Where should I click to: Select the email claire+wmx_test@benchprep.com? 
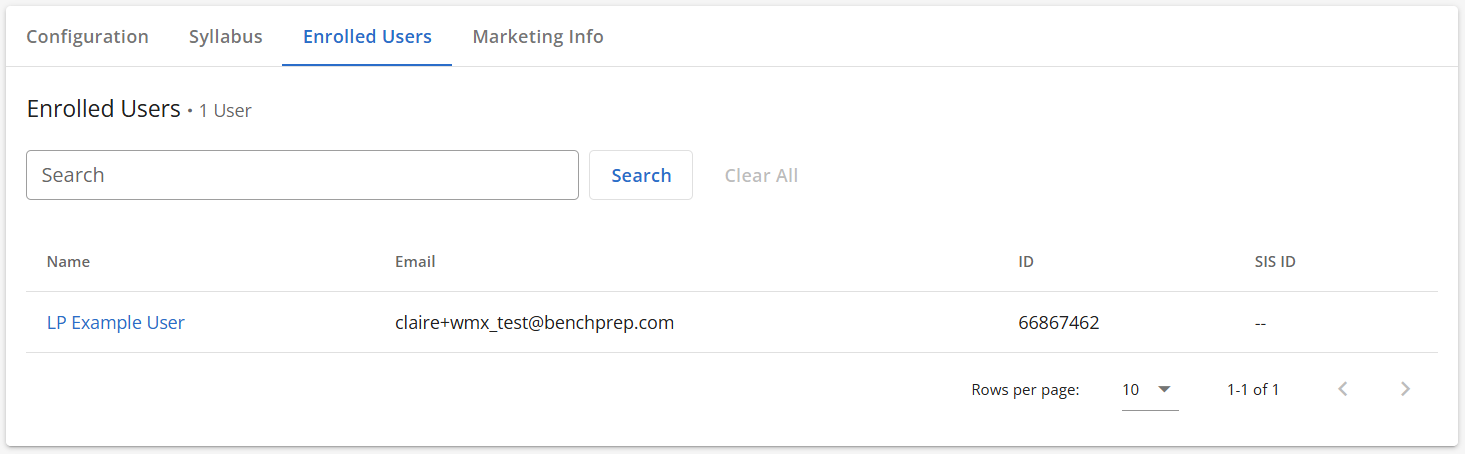click(x=534, y=323)
